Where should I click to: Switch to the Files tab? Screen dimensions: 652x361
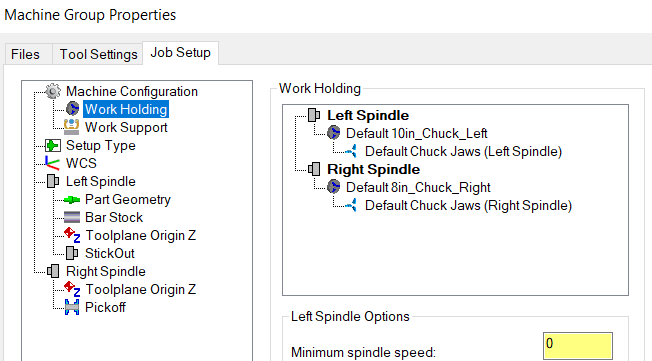[x=25, y=54]
